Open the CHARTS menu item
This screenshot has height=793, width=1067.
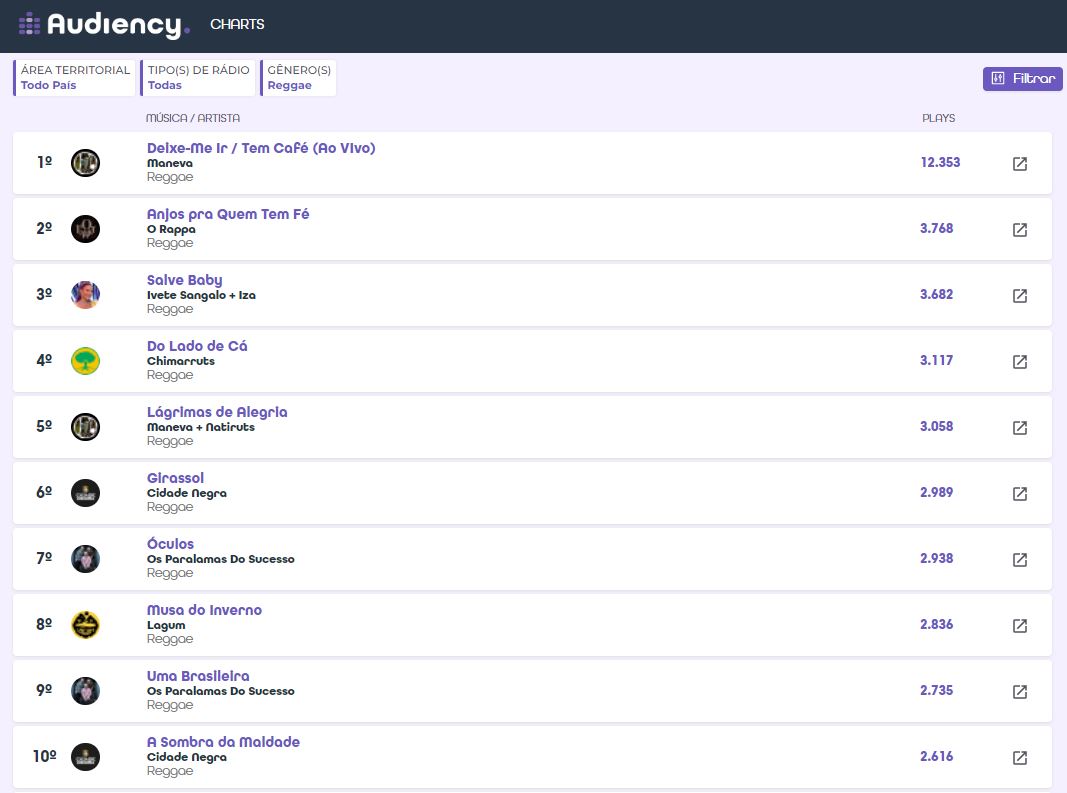pyautogui.click(x=237, y=25)
